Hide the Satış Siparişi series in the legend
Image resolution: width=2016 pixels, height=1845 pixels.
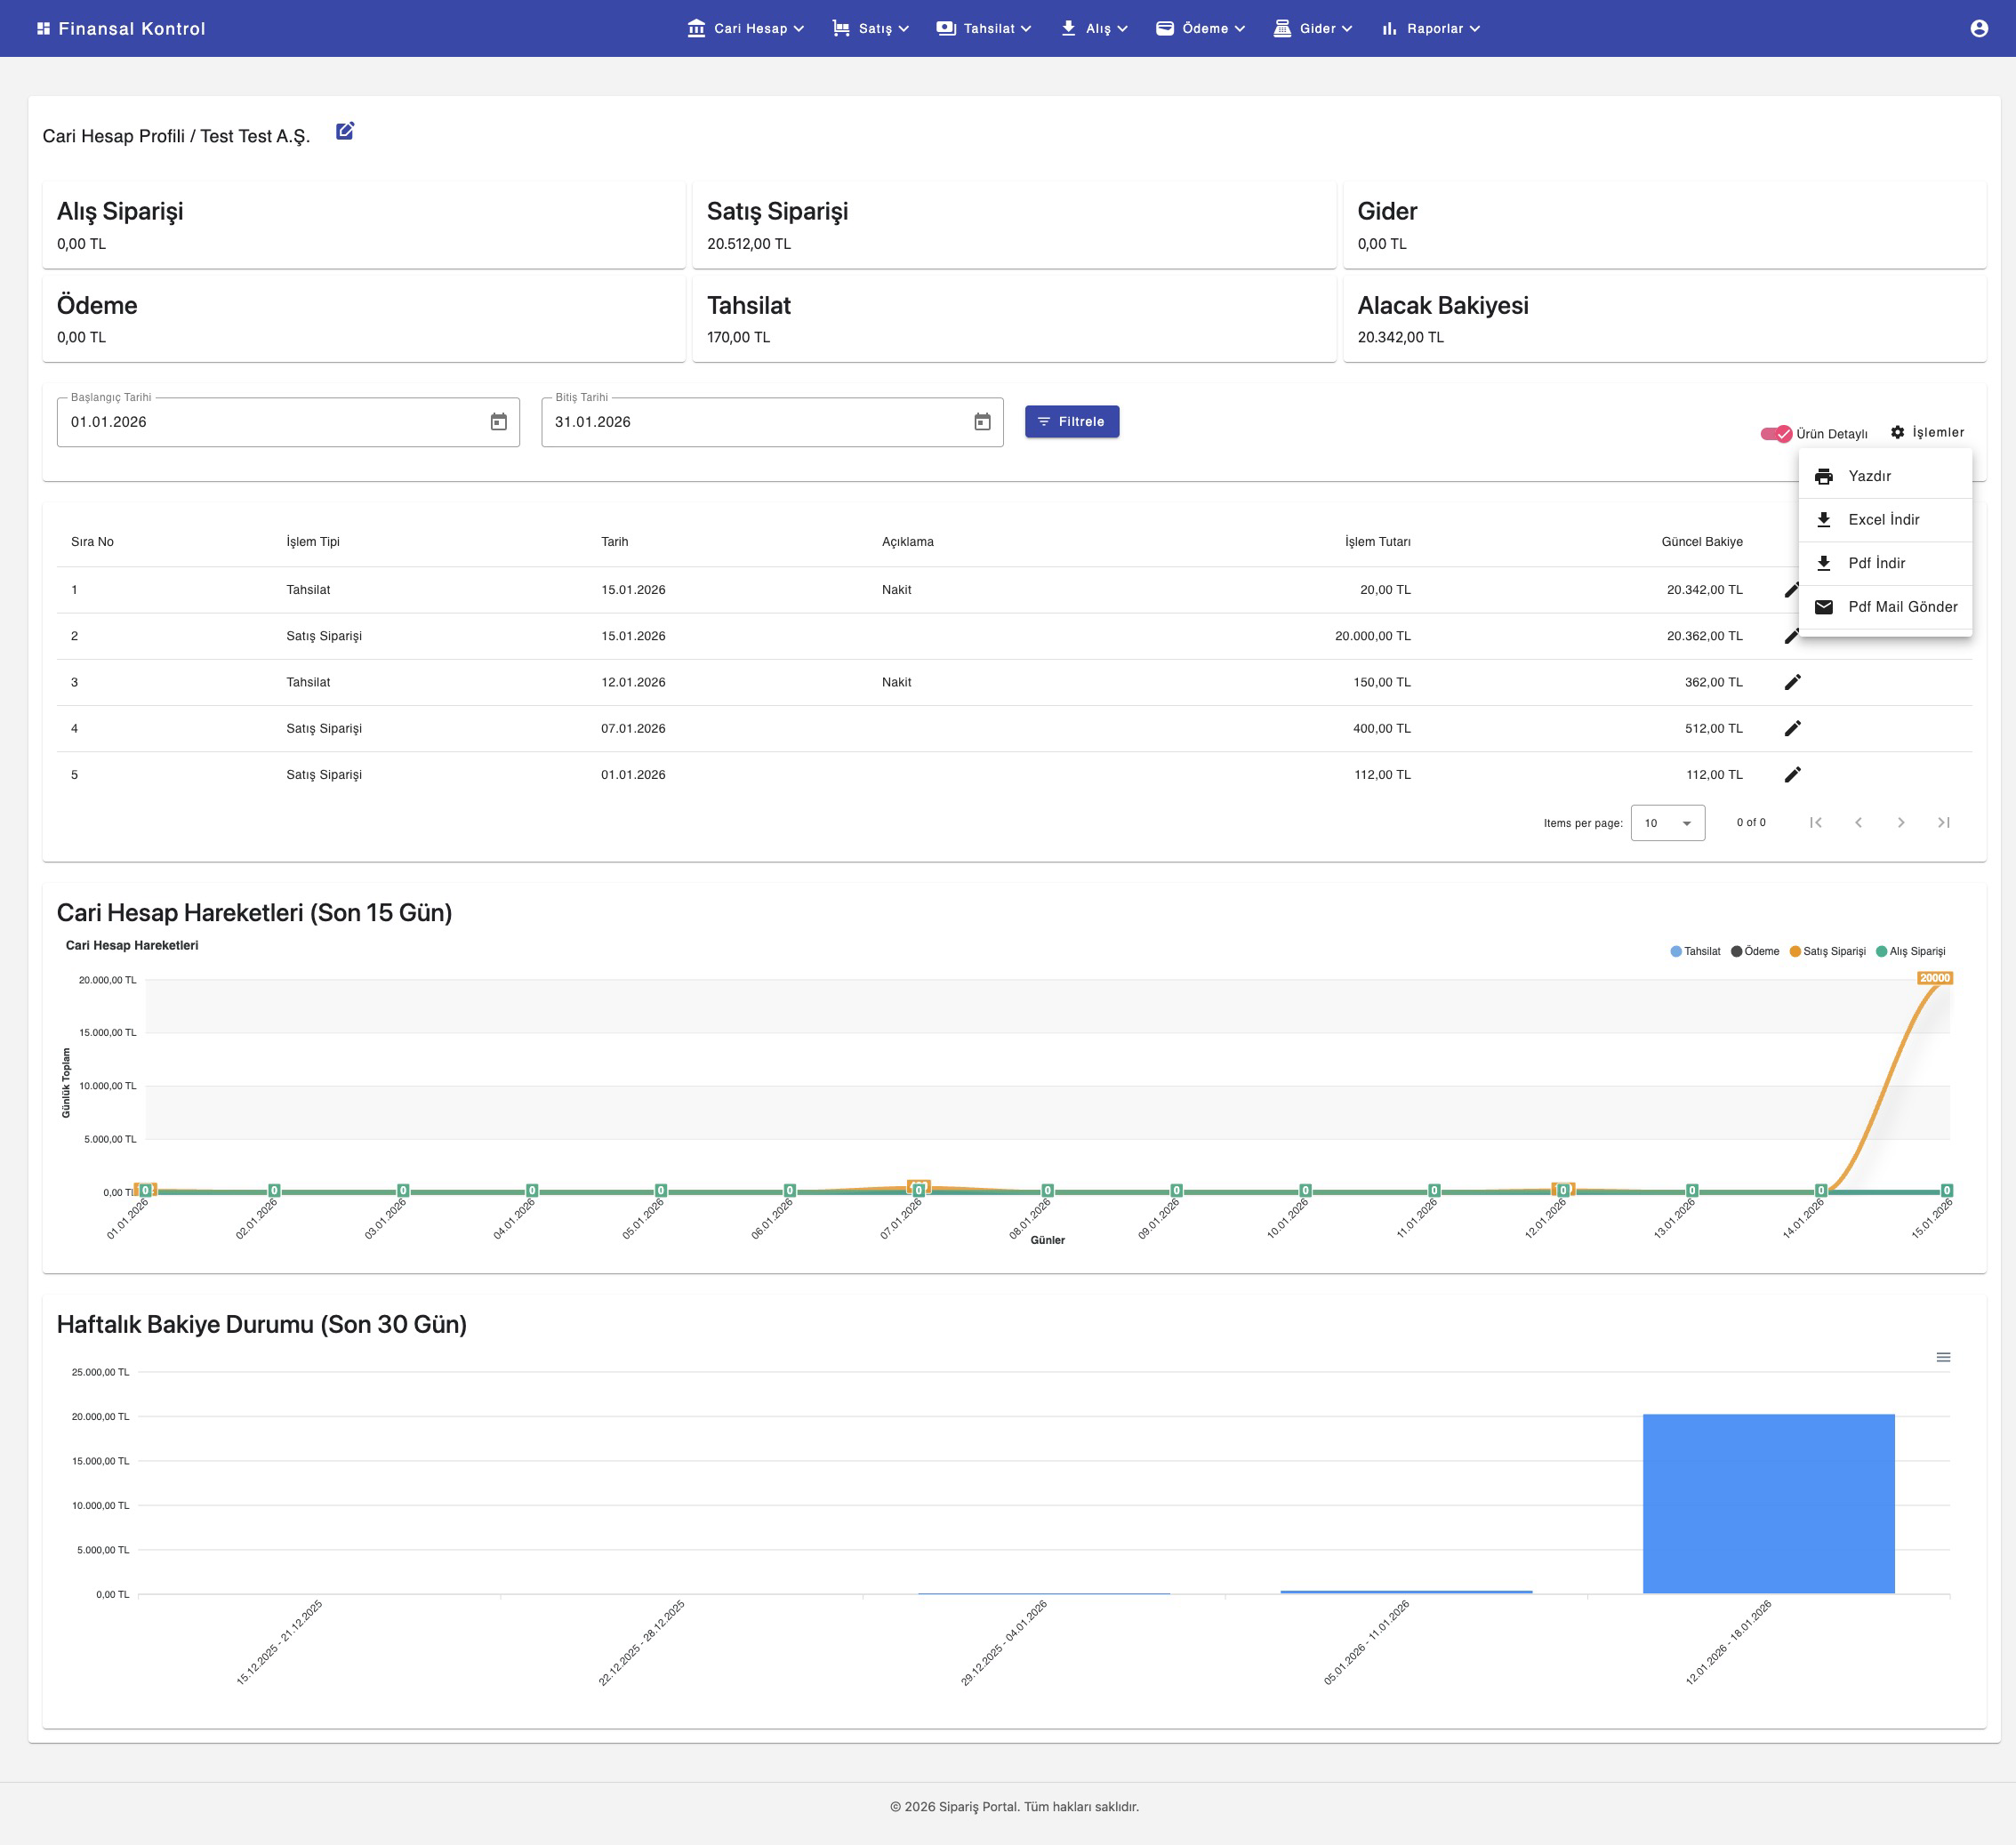[x=1828, y=951]
